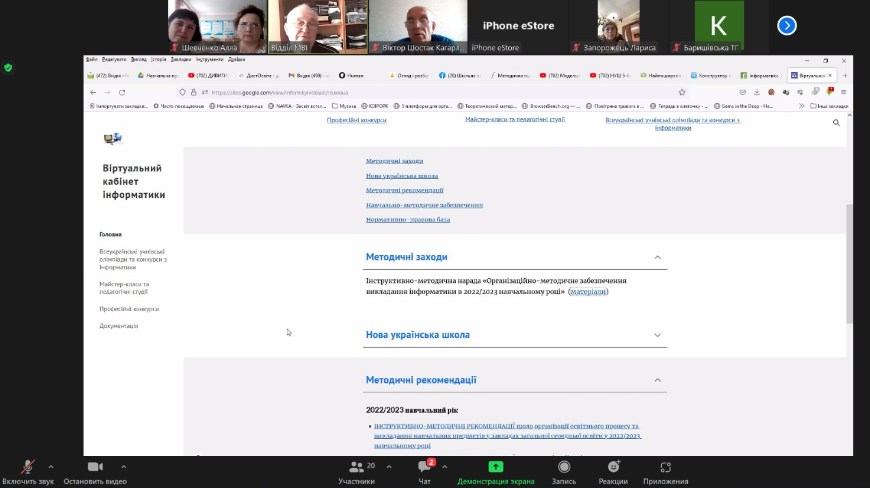Open Приложения apps panel
The height and width of the screenshot is (488, 870).
(x=665, y=472)
